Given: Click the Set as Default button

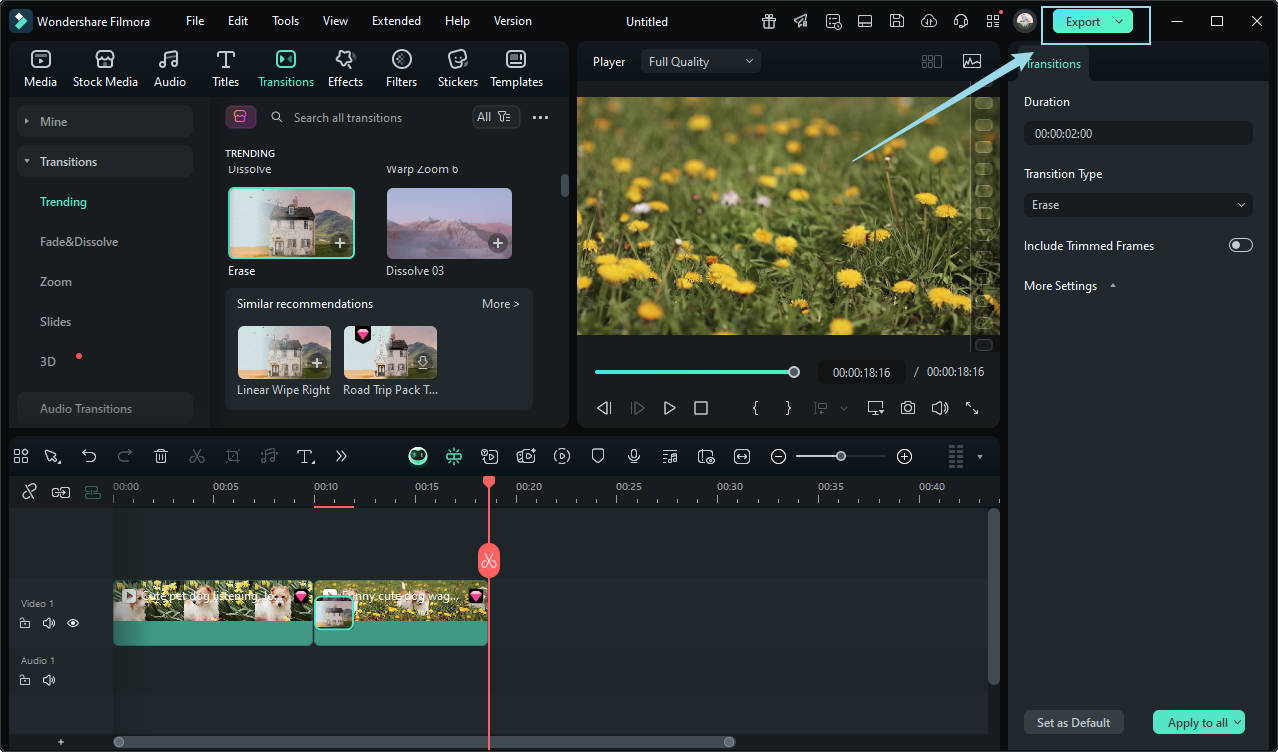Looking at the screenshot, I should point(1074,722).
